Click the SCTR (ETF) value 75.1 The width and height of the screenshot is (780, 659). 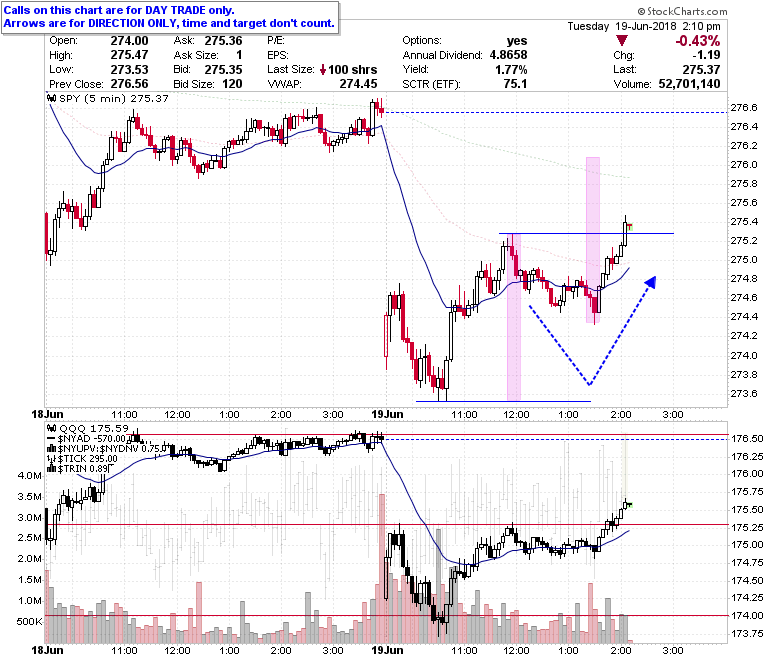515,84
